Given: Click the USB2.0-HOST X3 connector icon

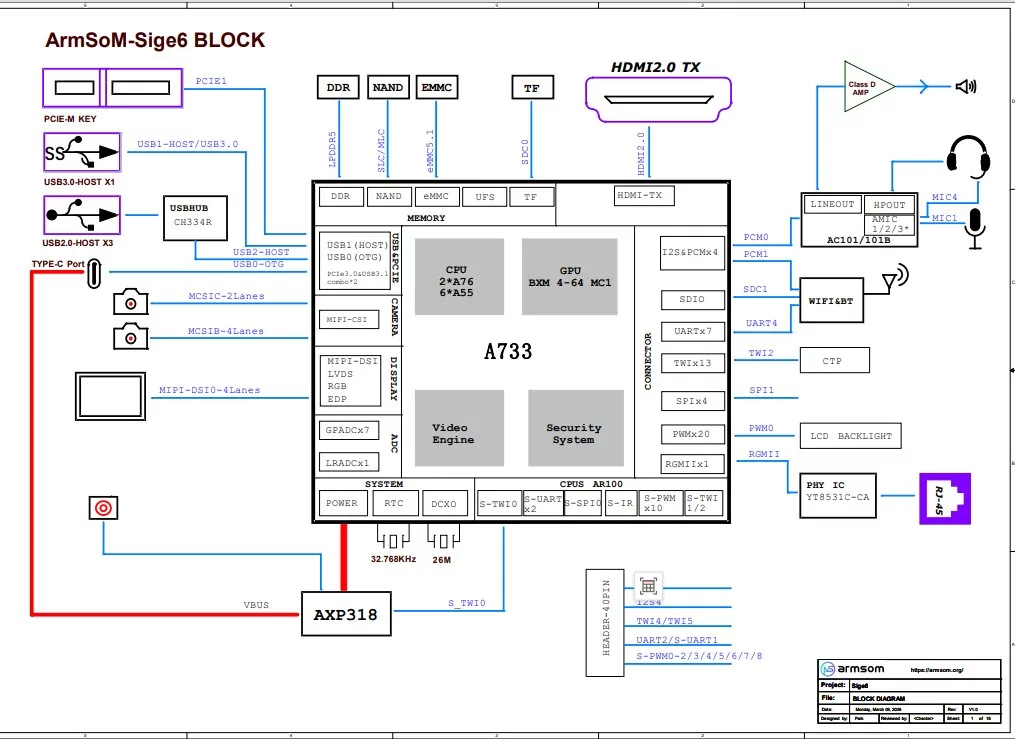Looking at the screenshot, I should click(80, 214).
